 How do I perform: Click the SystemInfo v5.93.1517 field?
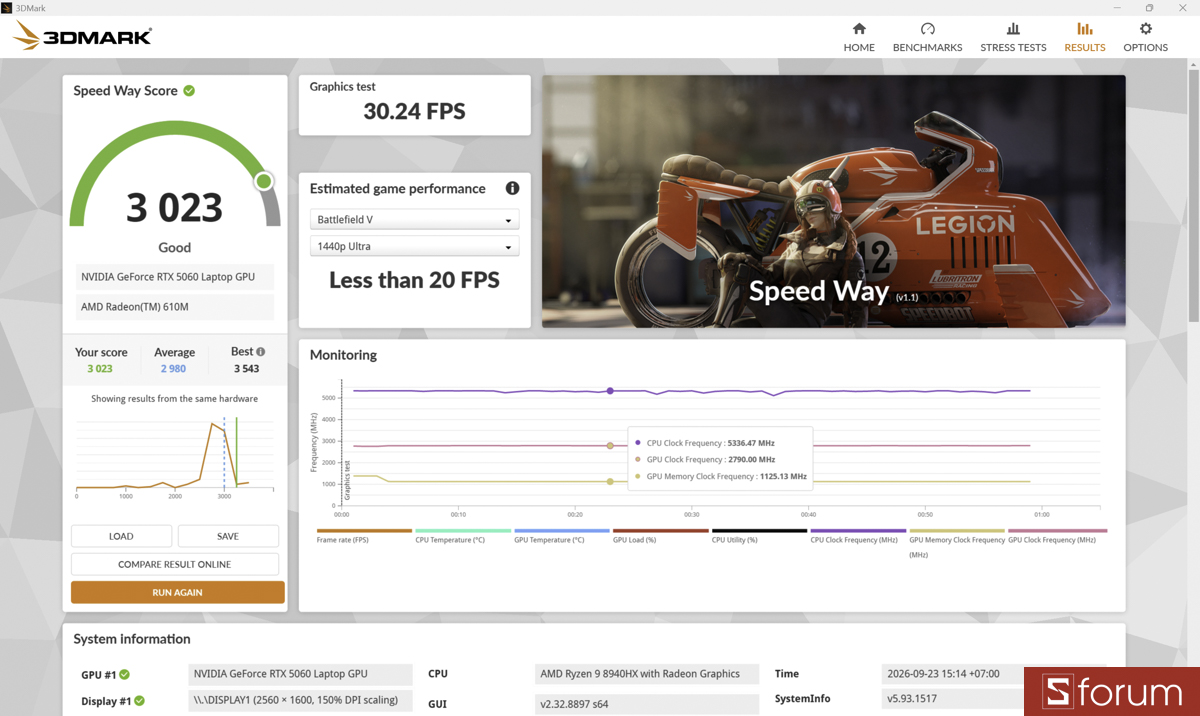(x=953, y=699)
